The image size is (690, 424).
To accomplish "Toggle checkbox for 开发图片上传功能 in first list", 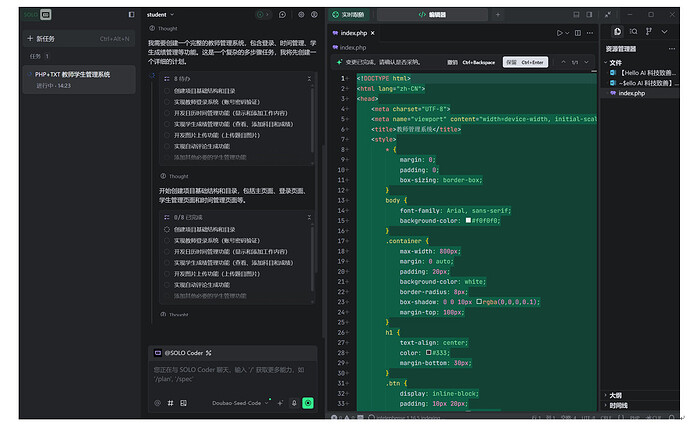I will (167, 134).
